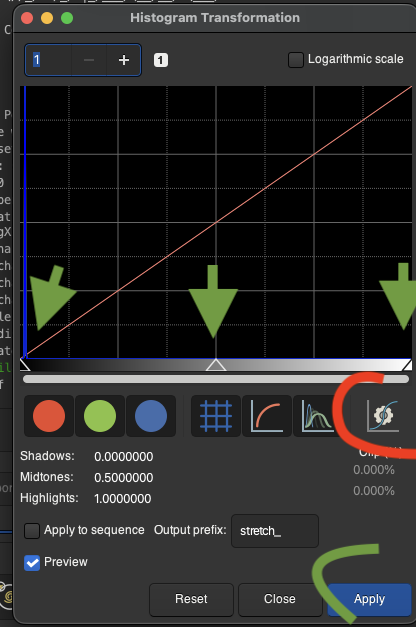Viewport: 416px width, 627px height.
Task: Increase zoom with the plus stepper
Action: click(x=124, y=60)
